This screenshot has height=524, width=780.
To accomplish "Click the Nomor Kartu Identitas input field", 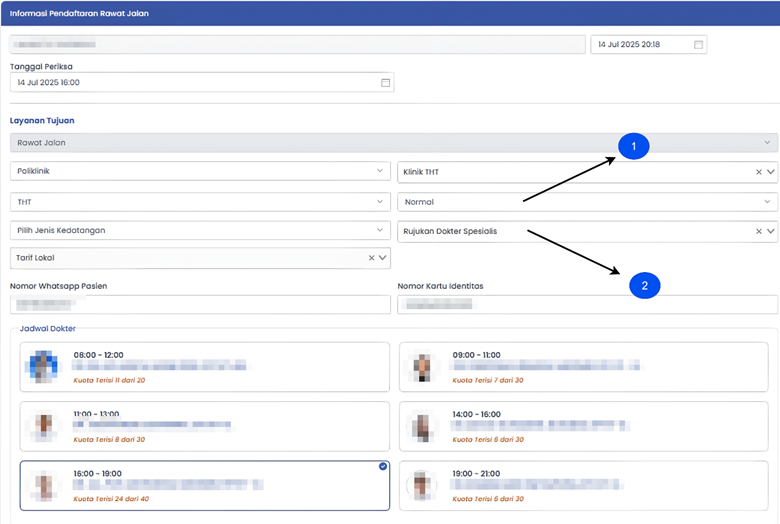I will point(587,304).
